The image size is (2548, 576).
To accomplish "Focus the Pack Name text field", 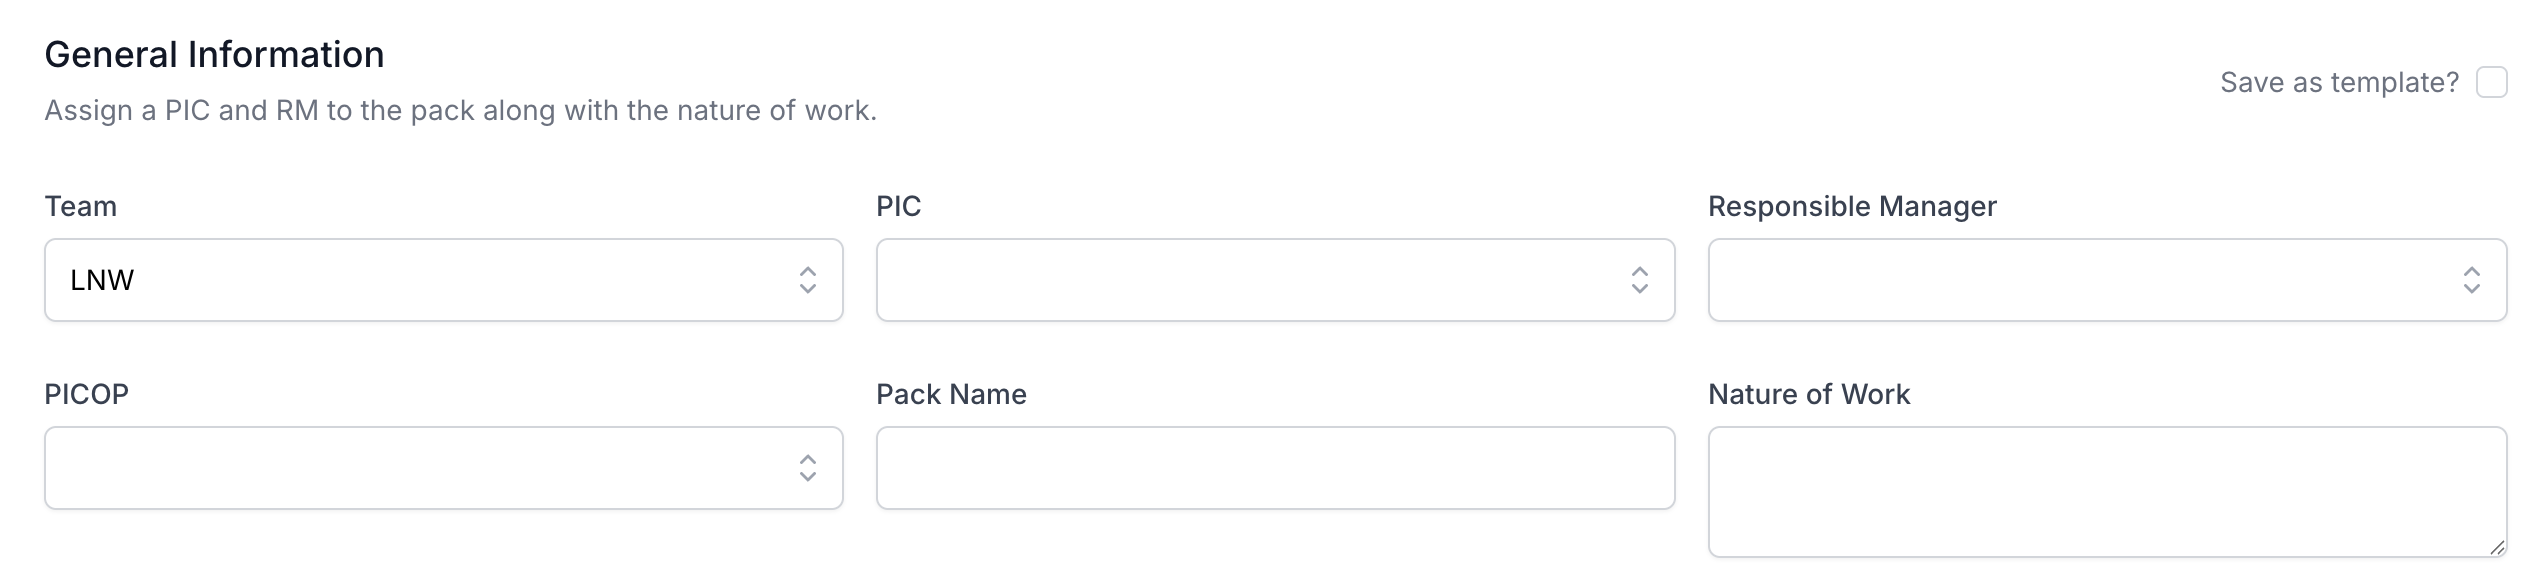I will (x=1275, y=468).
